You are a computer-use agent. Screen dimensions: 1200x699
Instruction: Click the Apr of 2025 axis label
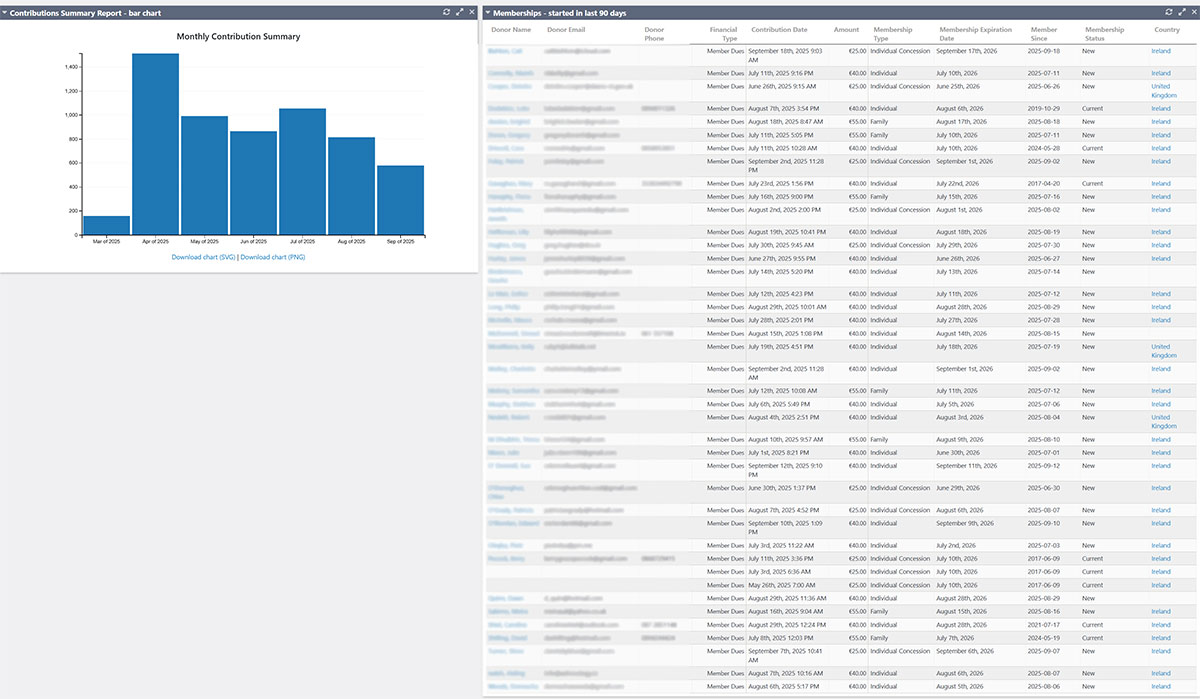(x=155, y=242)
